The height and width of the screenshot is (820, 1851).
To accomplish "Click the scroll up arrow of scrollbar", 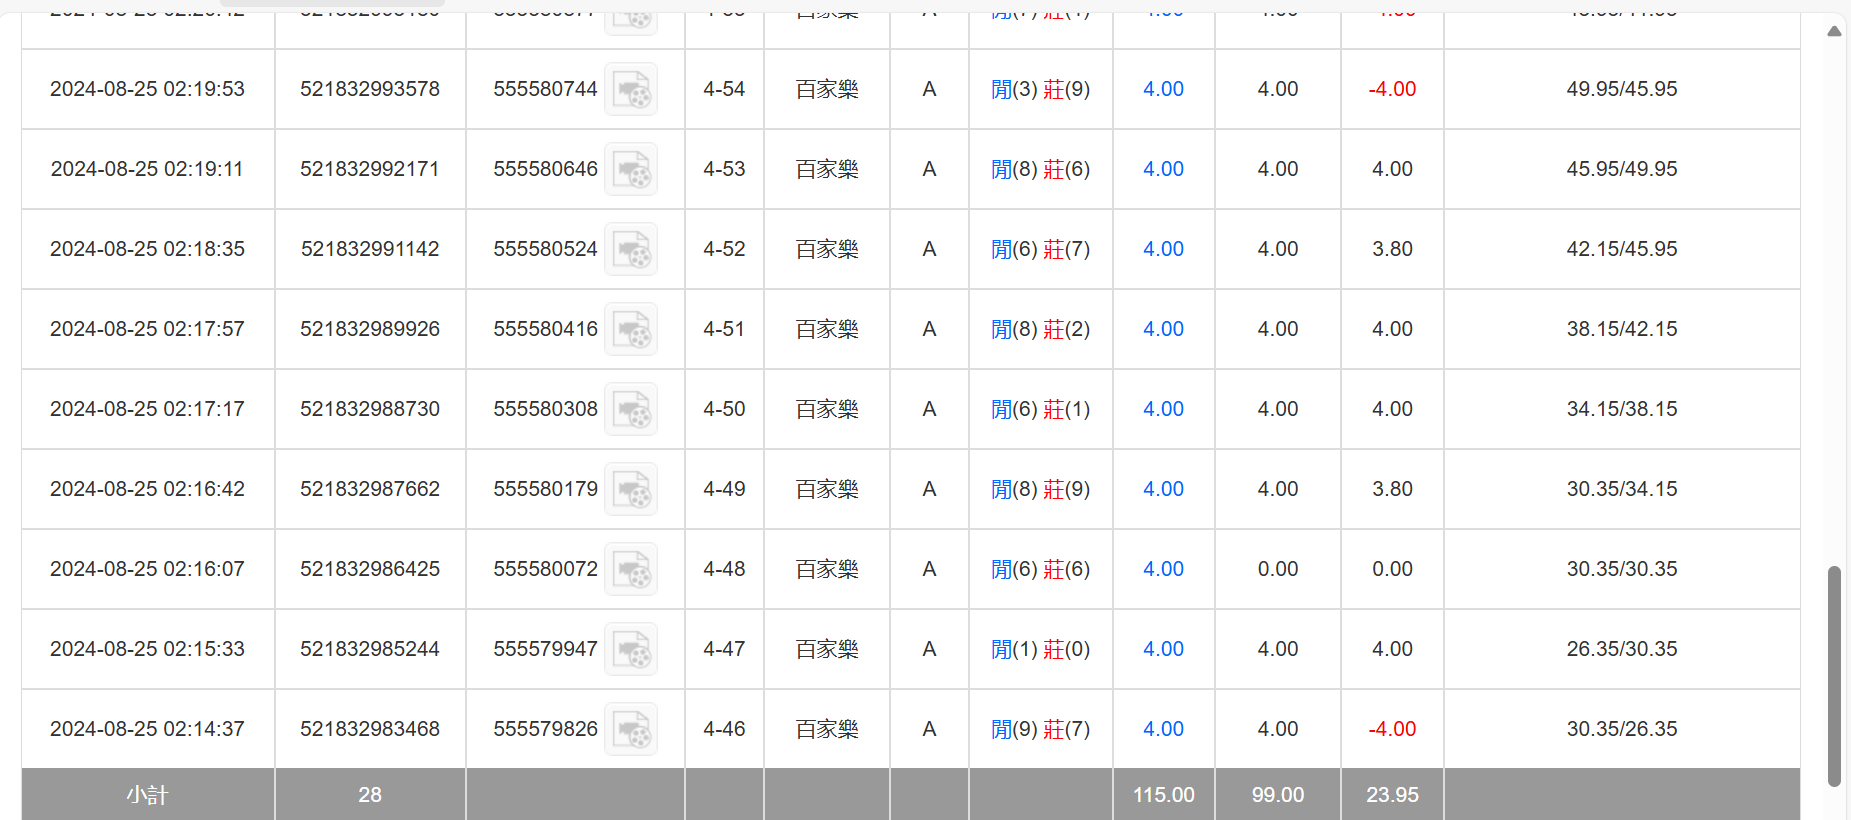I will point(1834,32).
